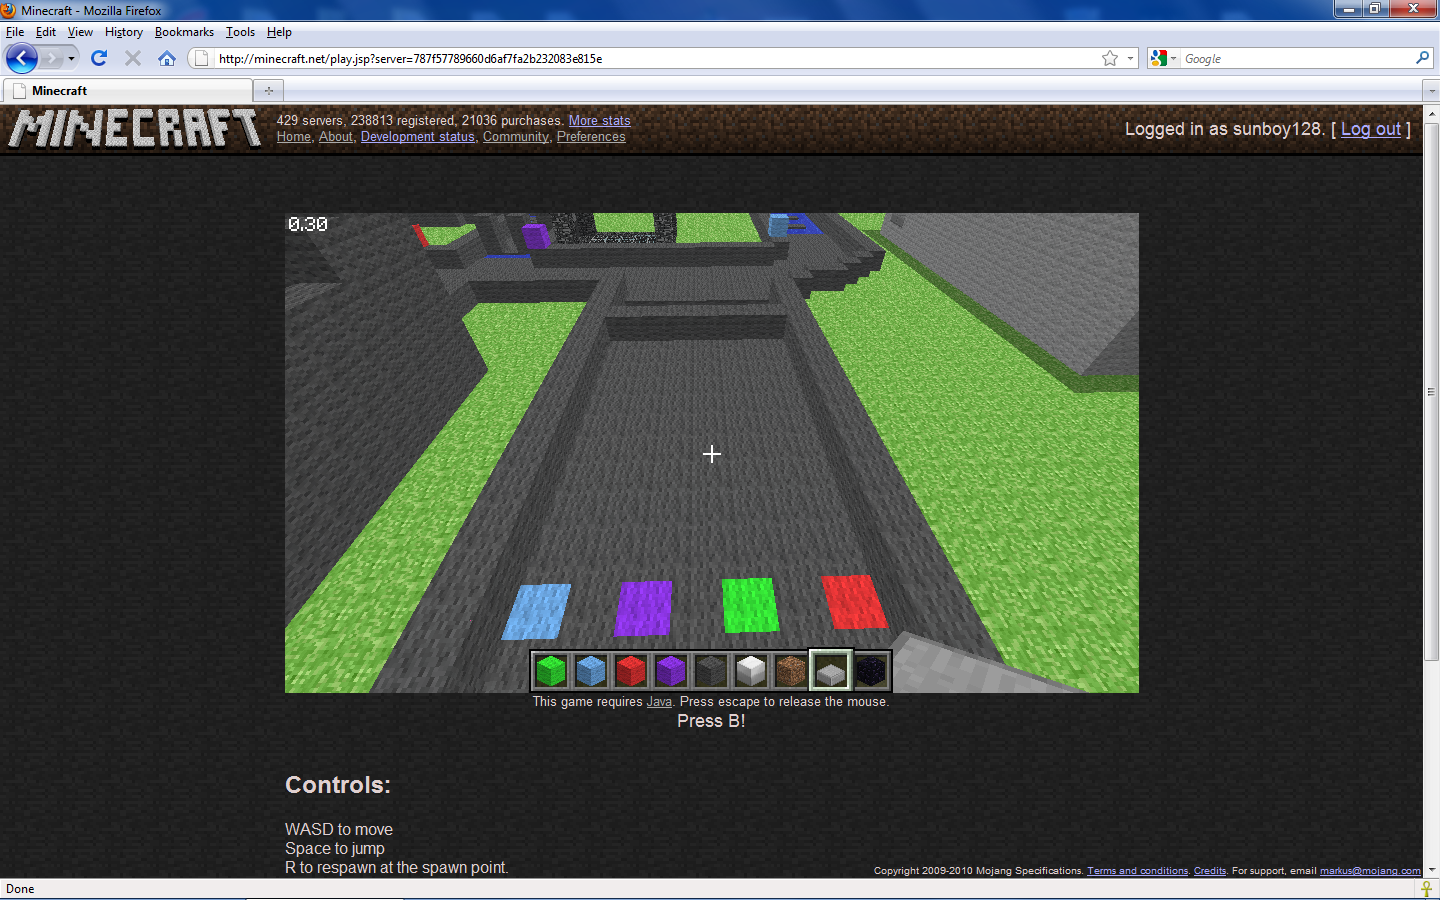Click the green floor tile in the game
The image size is (1440, 900).
coord(750,605)
